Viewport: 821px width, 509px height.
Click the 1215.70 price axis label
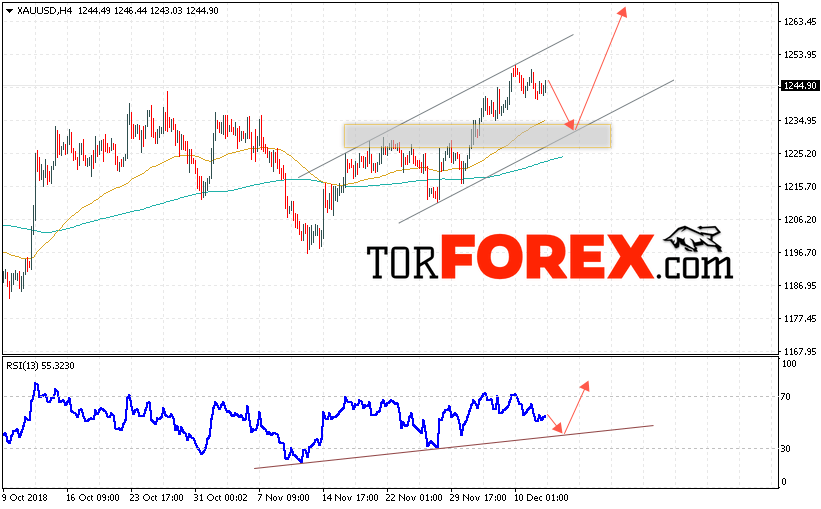(800, 186)
